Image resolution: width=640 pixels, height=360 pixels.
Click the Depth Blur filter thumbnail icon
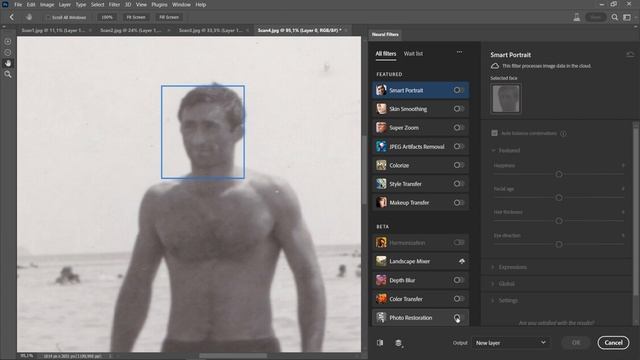click(x=381, y=280)
